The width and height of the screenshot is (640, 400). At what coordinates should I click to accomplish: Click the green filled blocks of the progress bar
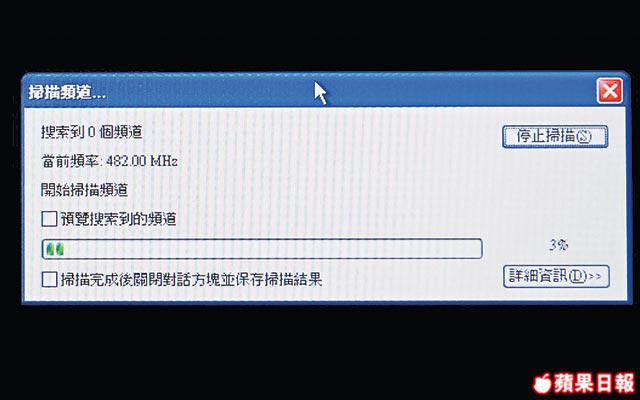[55, 249]
